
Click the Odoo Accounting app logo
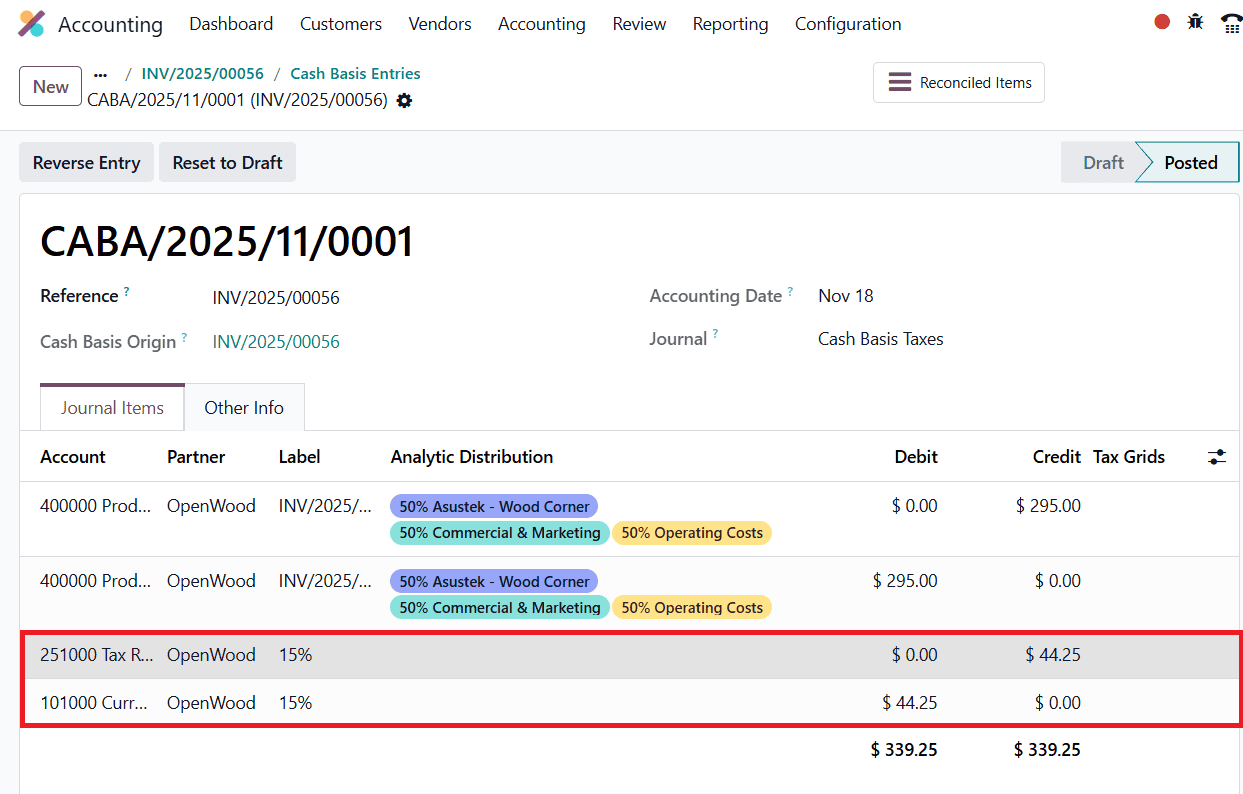point(32,23)
